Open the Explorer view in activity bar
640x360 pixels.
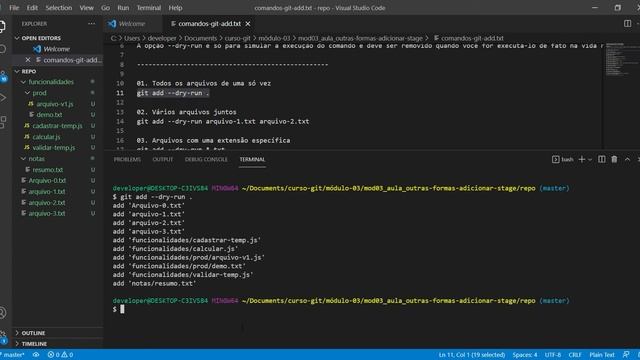(2, 27)
